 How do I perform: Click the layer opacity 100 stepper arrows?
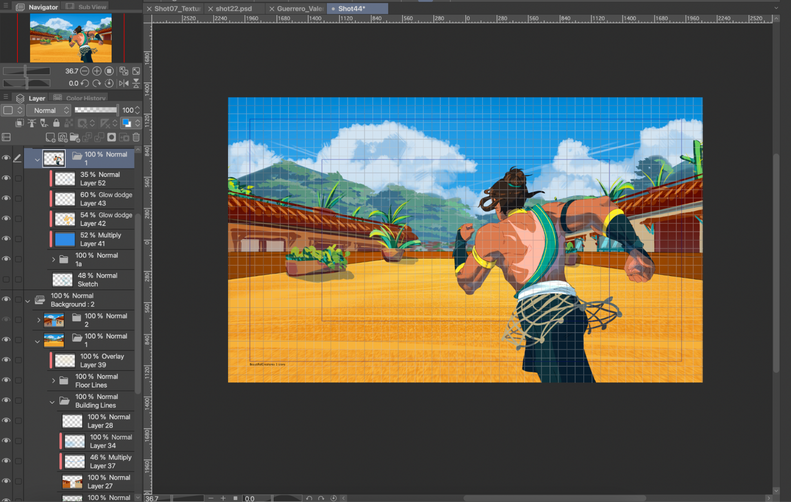pyautogui.click(x=138, y=110)
